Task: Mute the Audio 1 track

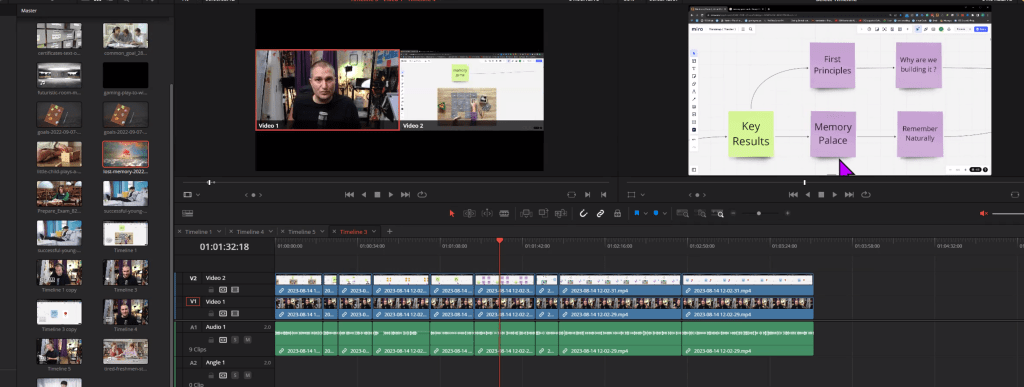Action: pos(248,339)
